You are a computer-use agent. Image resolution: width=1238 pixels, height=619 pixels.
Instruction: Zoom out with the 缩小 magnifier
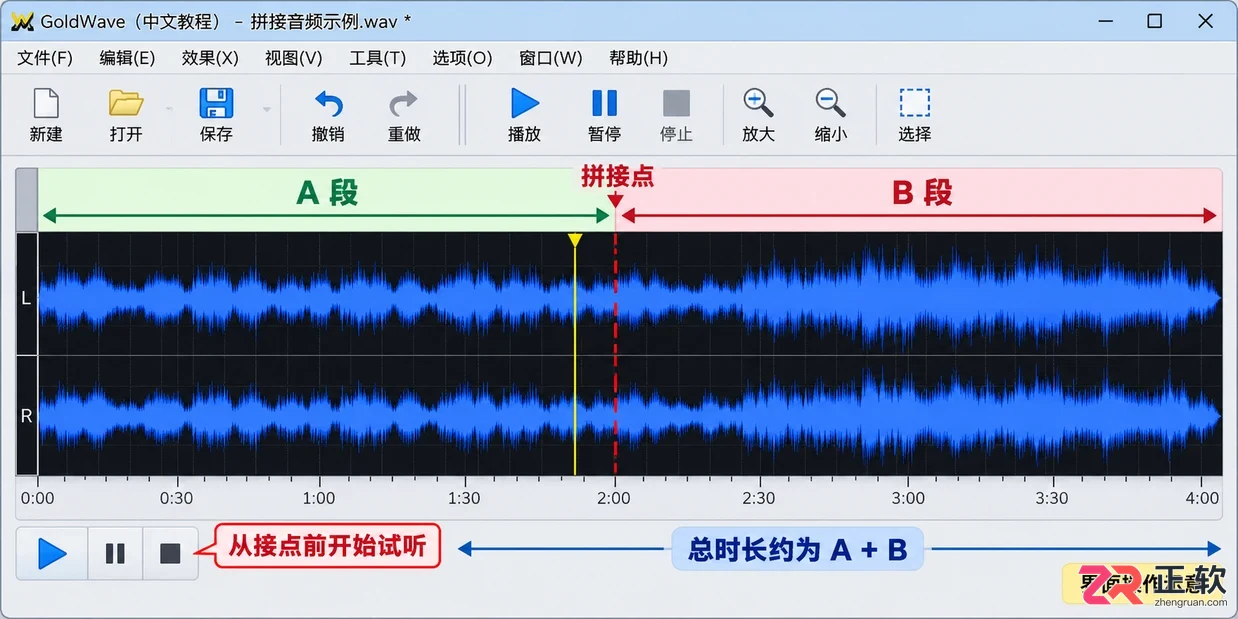(x=831, y=104)
